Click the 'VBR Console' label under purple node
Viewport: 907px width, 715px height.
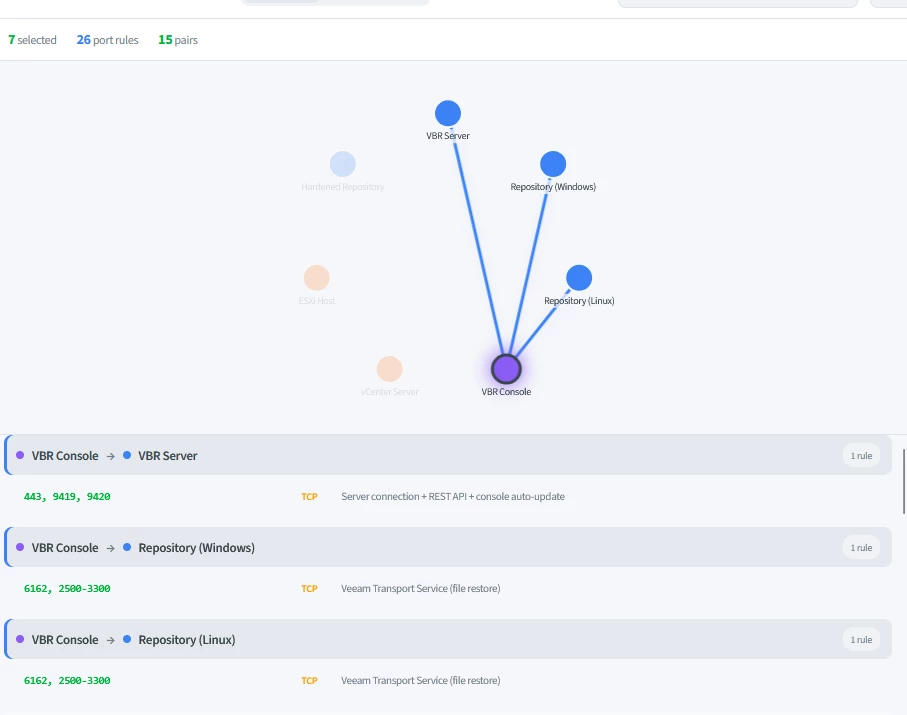coord(506,392)
